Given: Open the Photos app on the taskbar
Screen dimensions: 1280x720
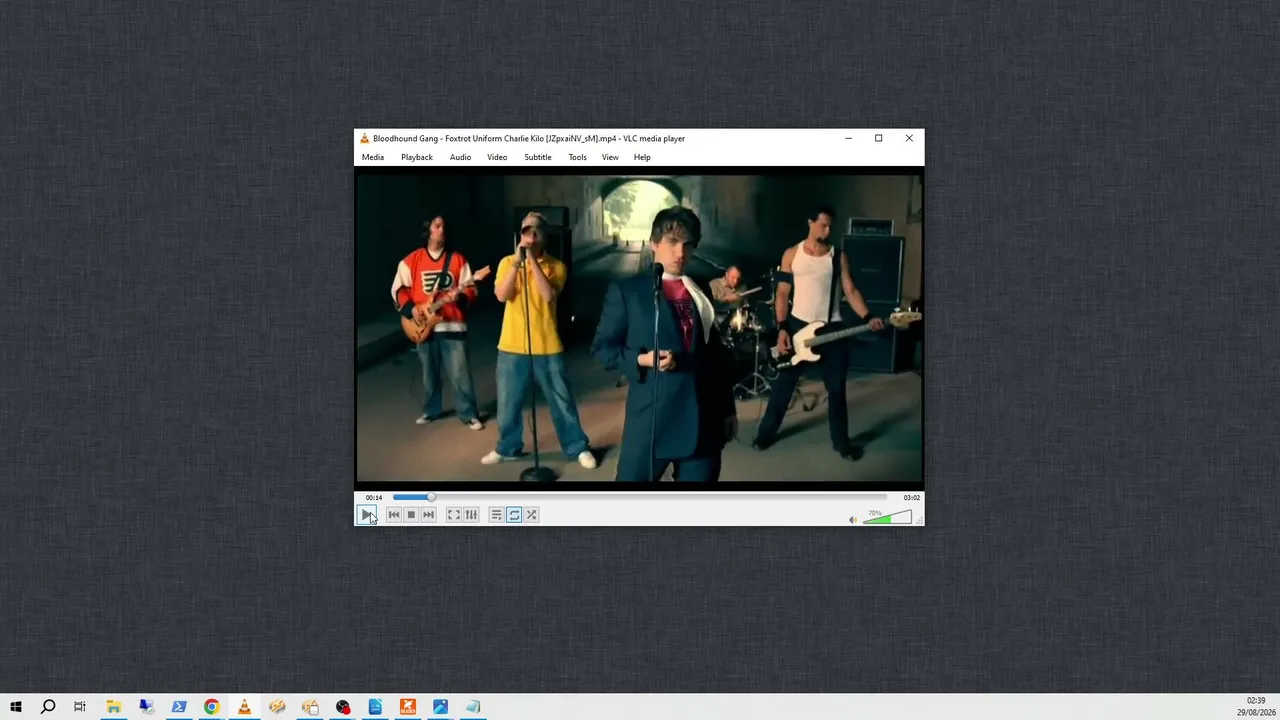Looking at the screenshot, I should coord(440,707).
